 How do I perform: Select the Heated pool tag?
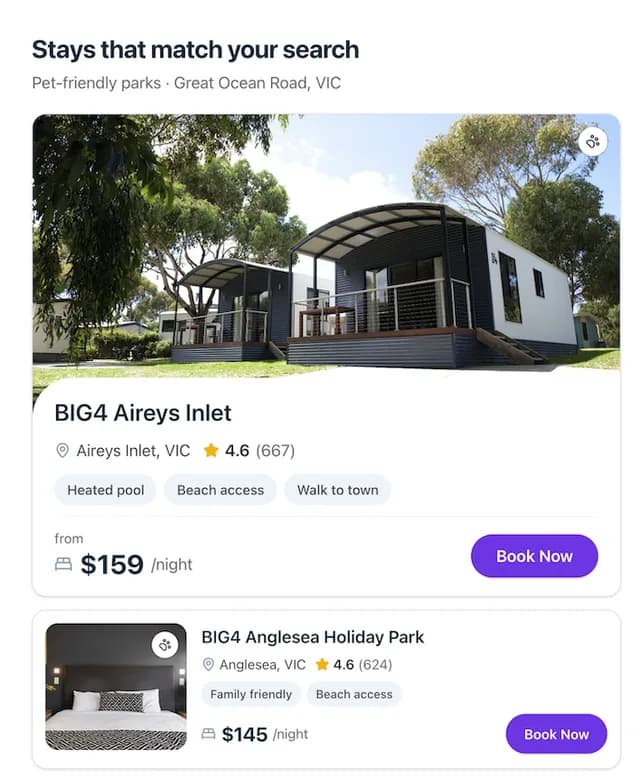coord(105,490)
